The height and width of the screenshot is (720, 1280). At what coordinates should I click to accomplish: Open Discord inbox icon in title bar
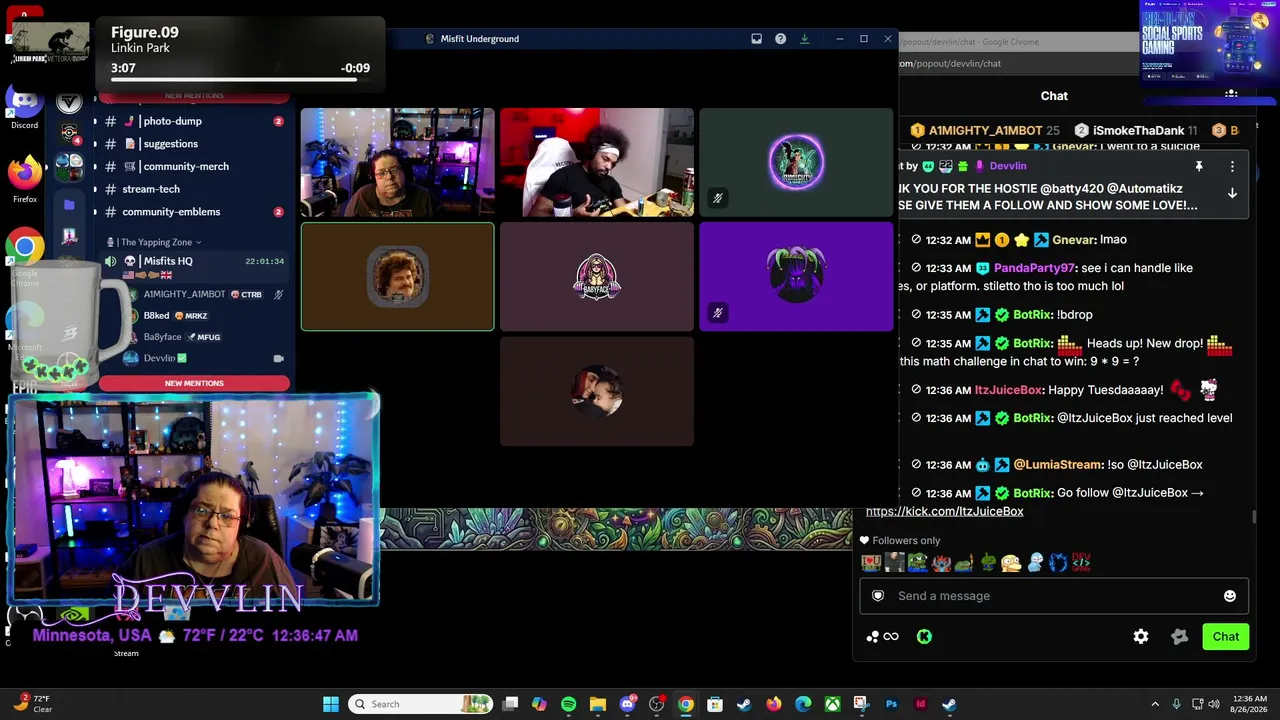point(756,39)
